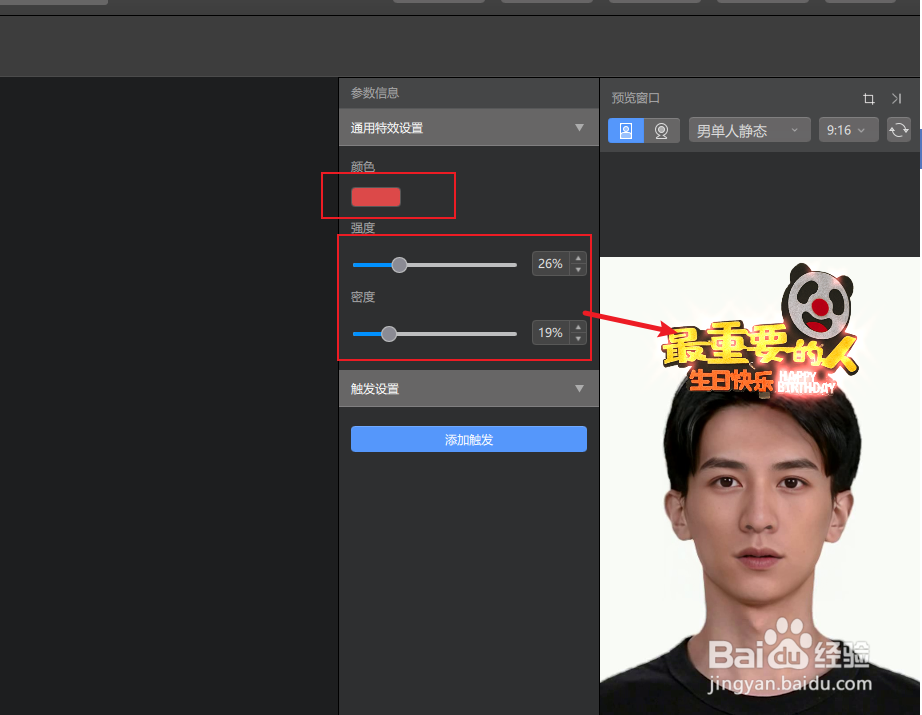The width and height of the screenshot is (922, 715).
Task: Decrease the 强度 value with down arrow
Action: point(578,270)
